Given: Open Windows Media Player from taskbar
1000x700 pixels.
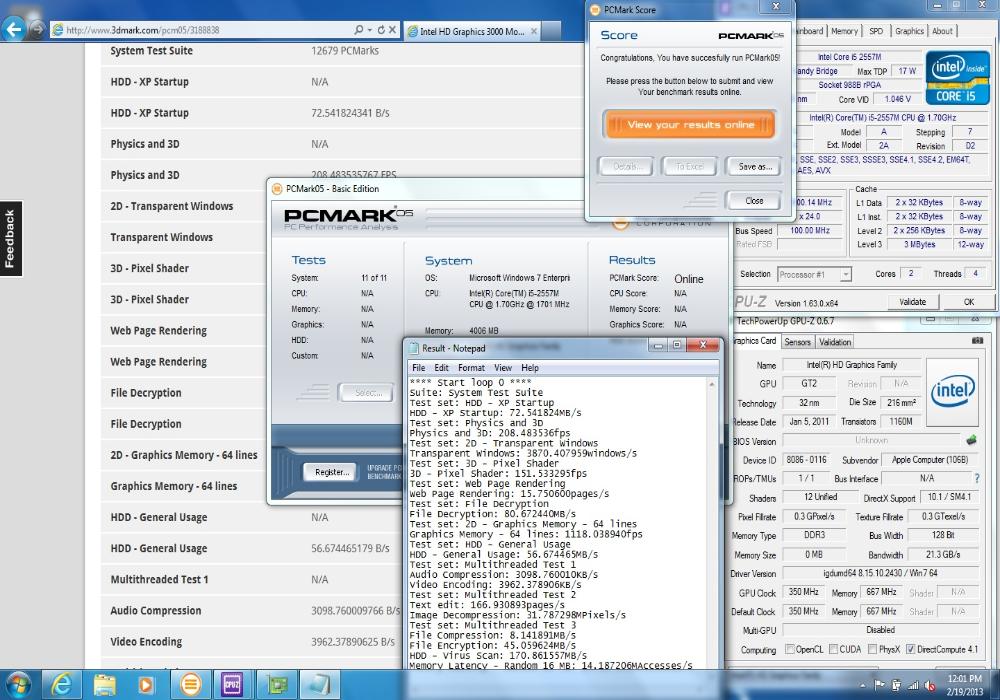Looking at the screenshot, I should coord(146,685).
